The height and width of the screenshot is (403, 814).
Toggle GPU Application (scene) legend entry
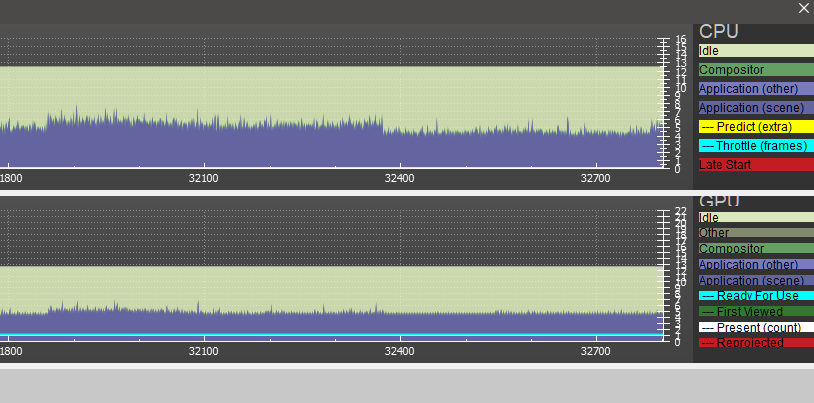pyautogui.click(x=756, y=280)
